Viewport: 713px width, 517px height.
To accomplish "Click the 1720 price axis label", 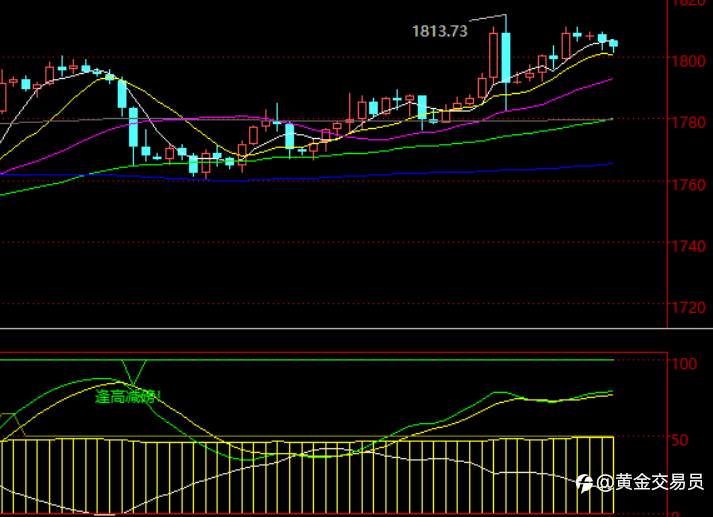I will click(x=689, y=308).
